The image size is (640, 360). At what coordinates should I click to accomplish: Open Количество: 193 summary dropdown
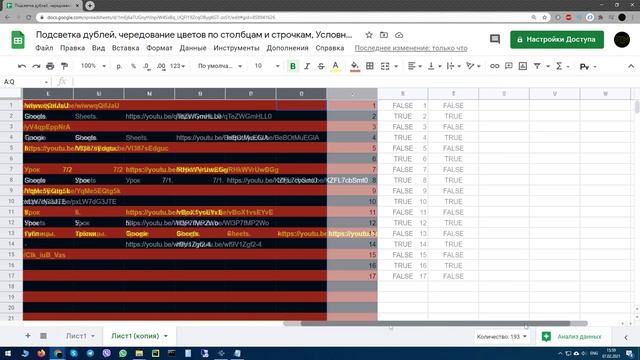[x=502, y=337]
